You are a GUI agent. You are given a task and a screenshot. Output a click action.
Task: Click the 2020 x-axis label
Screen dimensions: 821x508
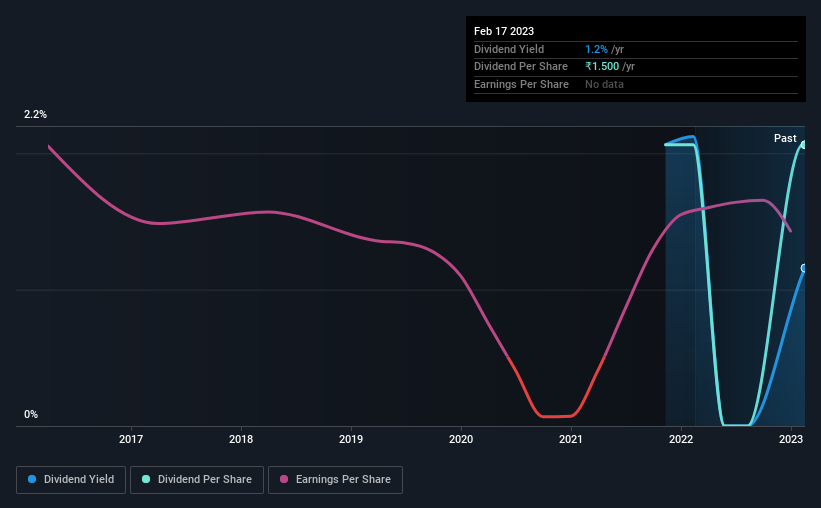click(461, 439)
